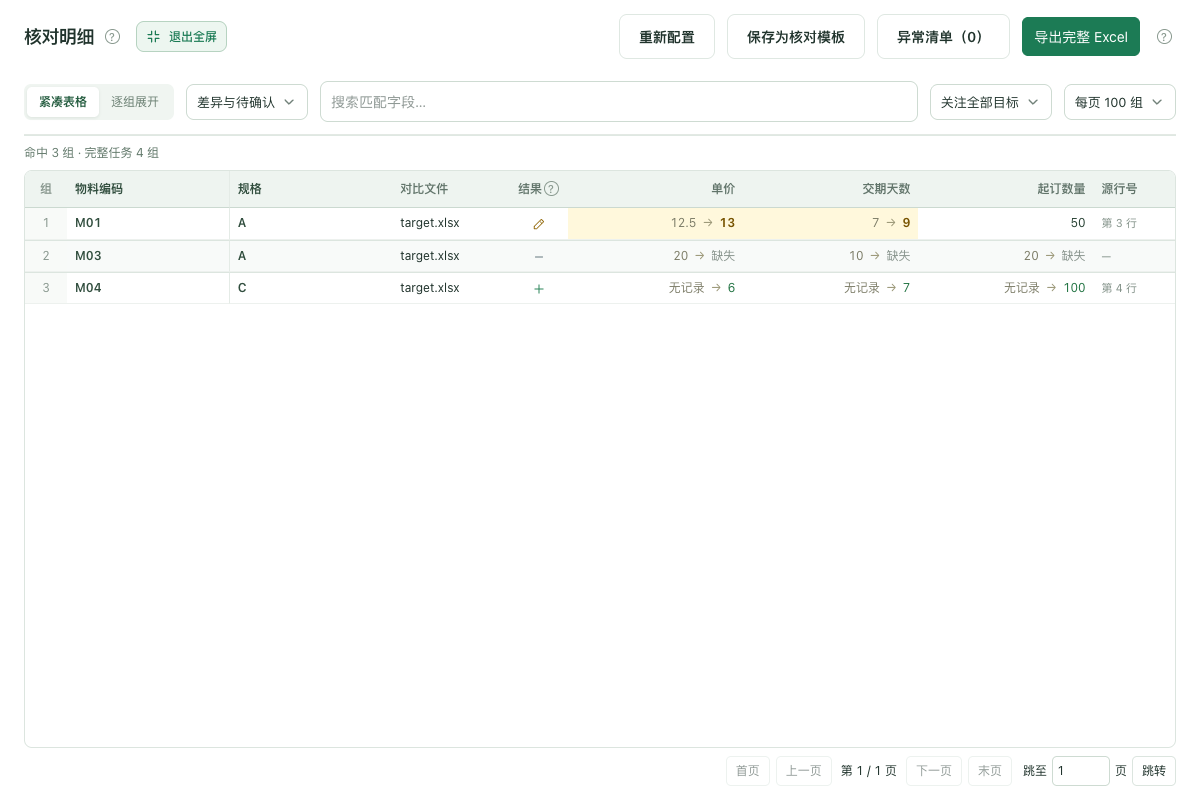Click 第 1 / 1 页 page indicator
The image size is (1200, 800).
pos(869,771)
